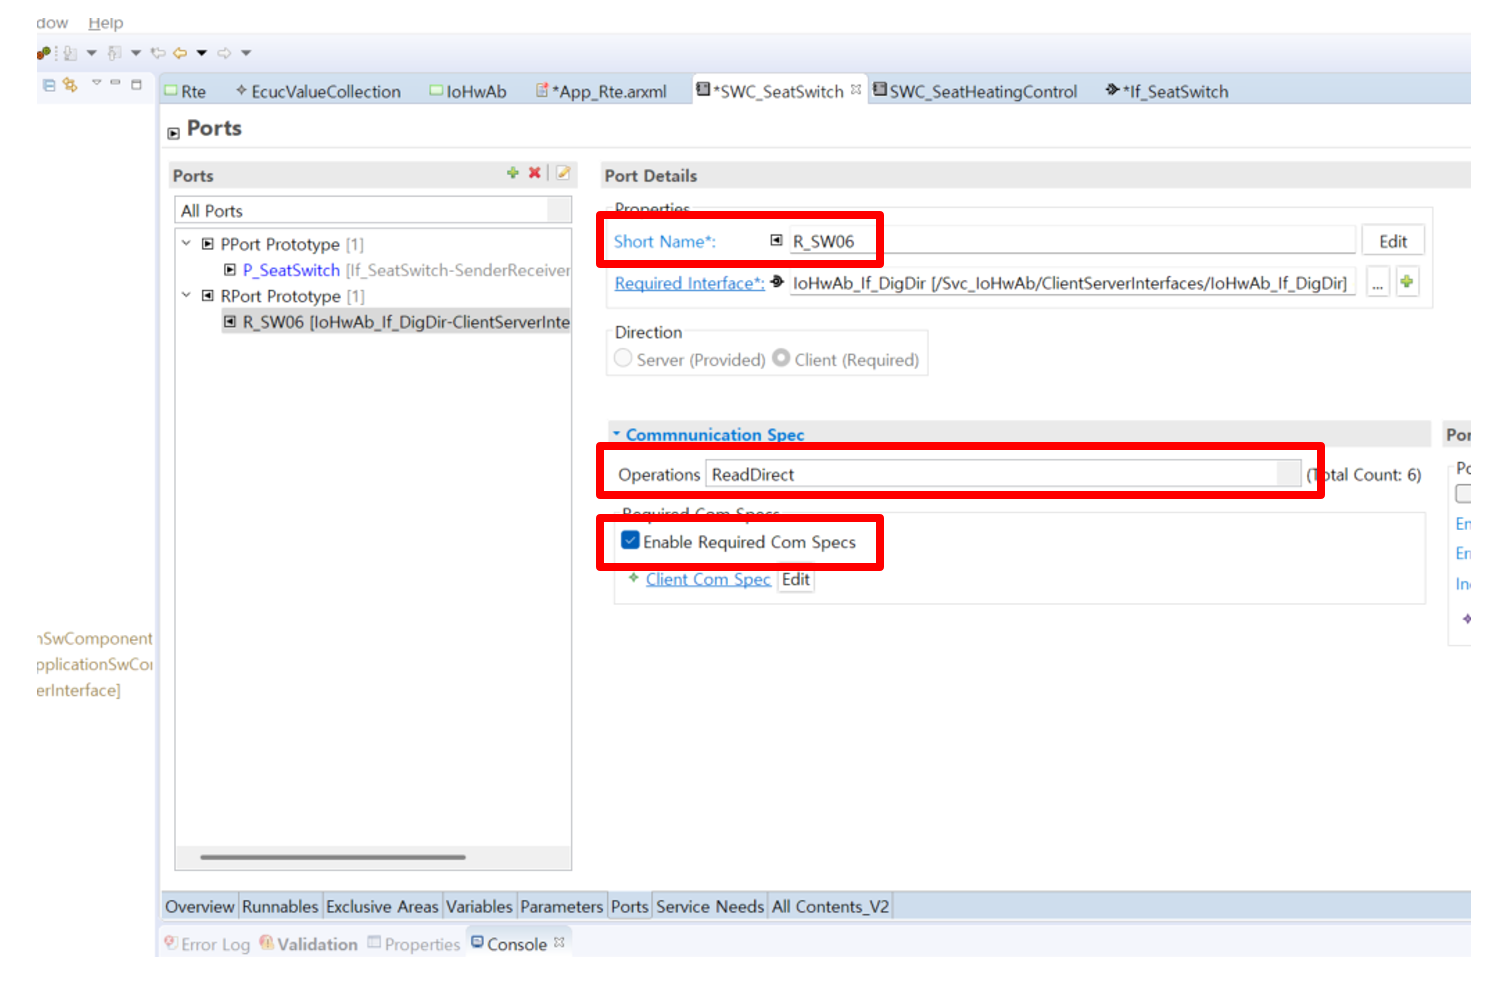
Task: Open the Operations ReadDirect dropdown
Action: pyautogui.click(x=1288, y=474)
